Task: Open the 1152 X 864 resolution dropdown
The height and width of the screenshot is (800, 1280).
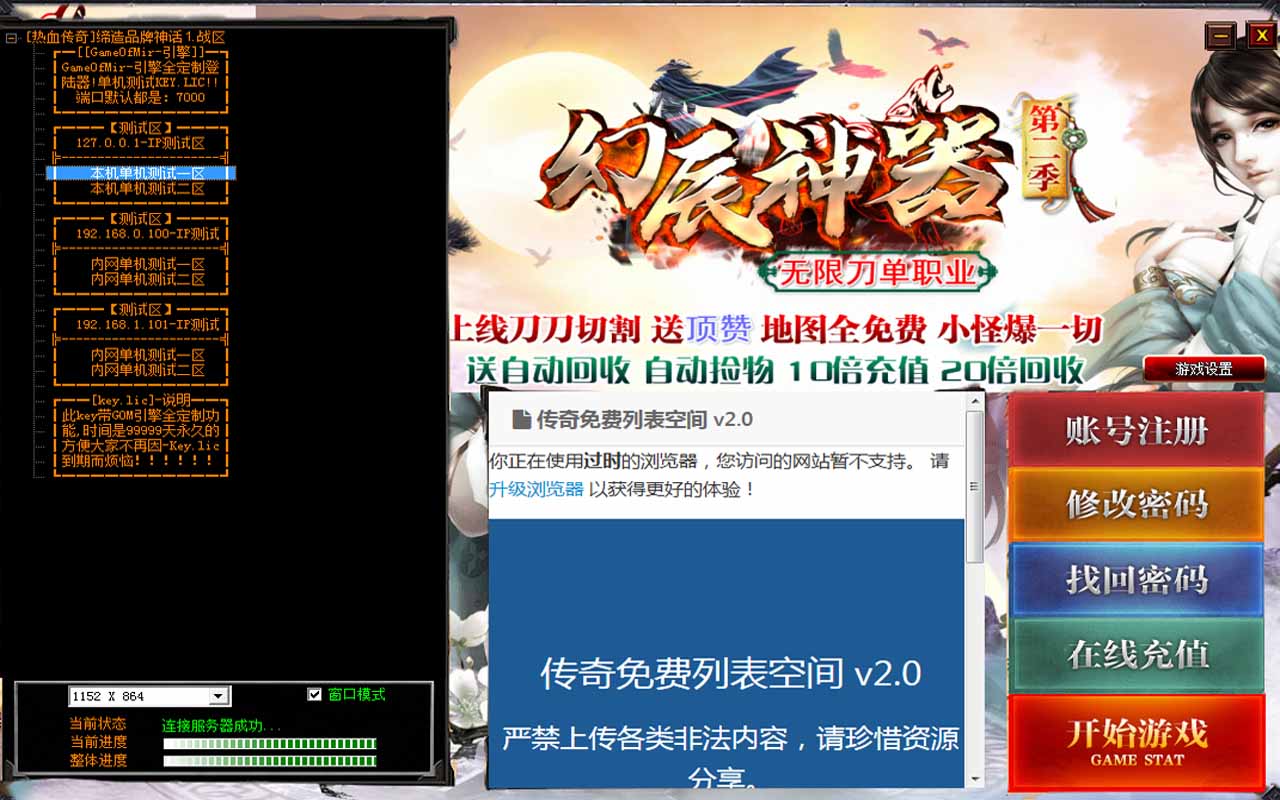Action: tap(219, 696)
